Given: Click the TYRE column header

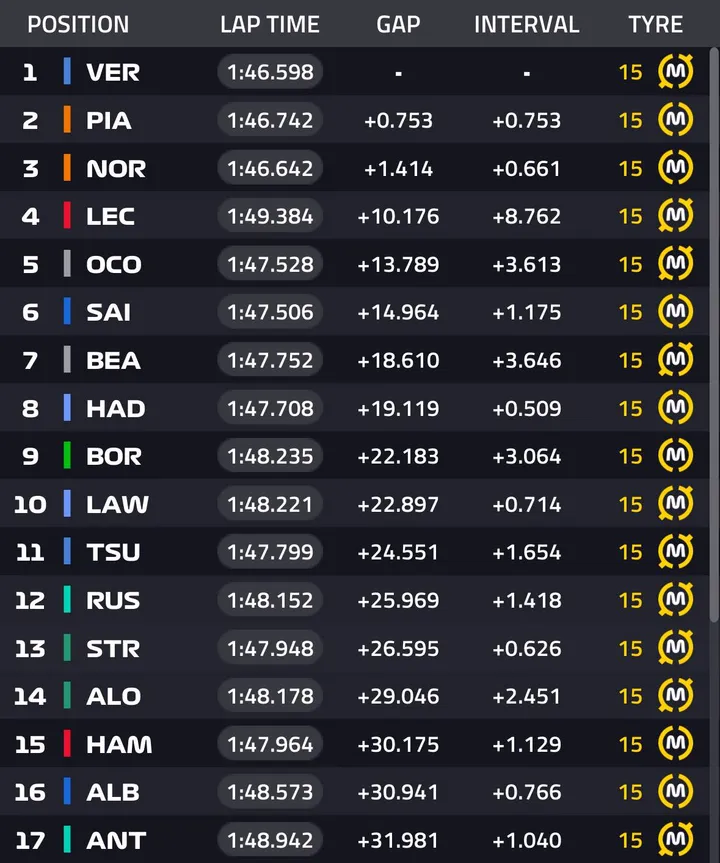Looking at the screenshot, I should (656, 24).
